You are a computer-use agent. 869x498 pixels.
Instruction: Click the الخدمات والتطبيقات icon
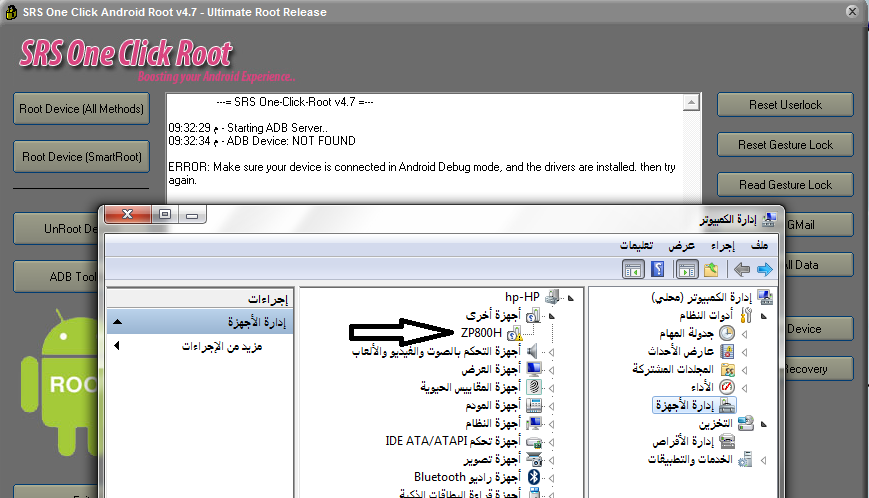click(745, 459)
